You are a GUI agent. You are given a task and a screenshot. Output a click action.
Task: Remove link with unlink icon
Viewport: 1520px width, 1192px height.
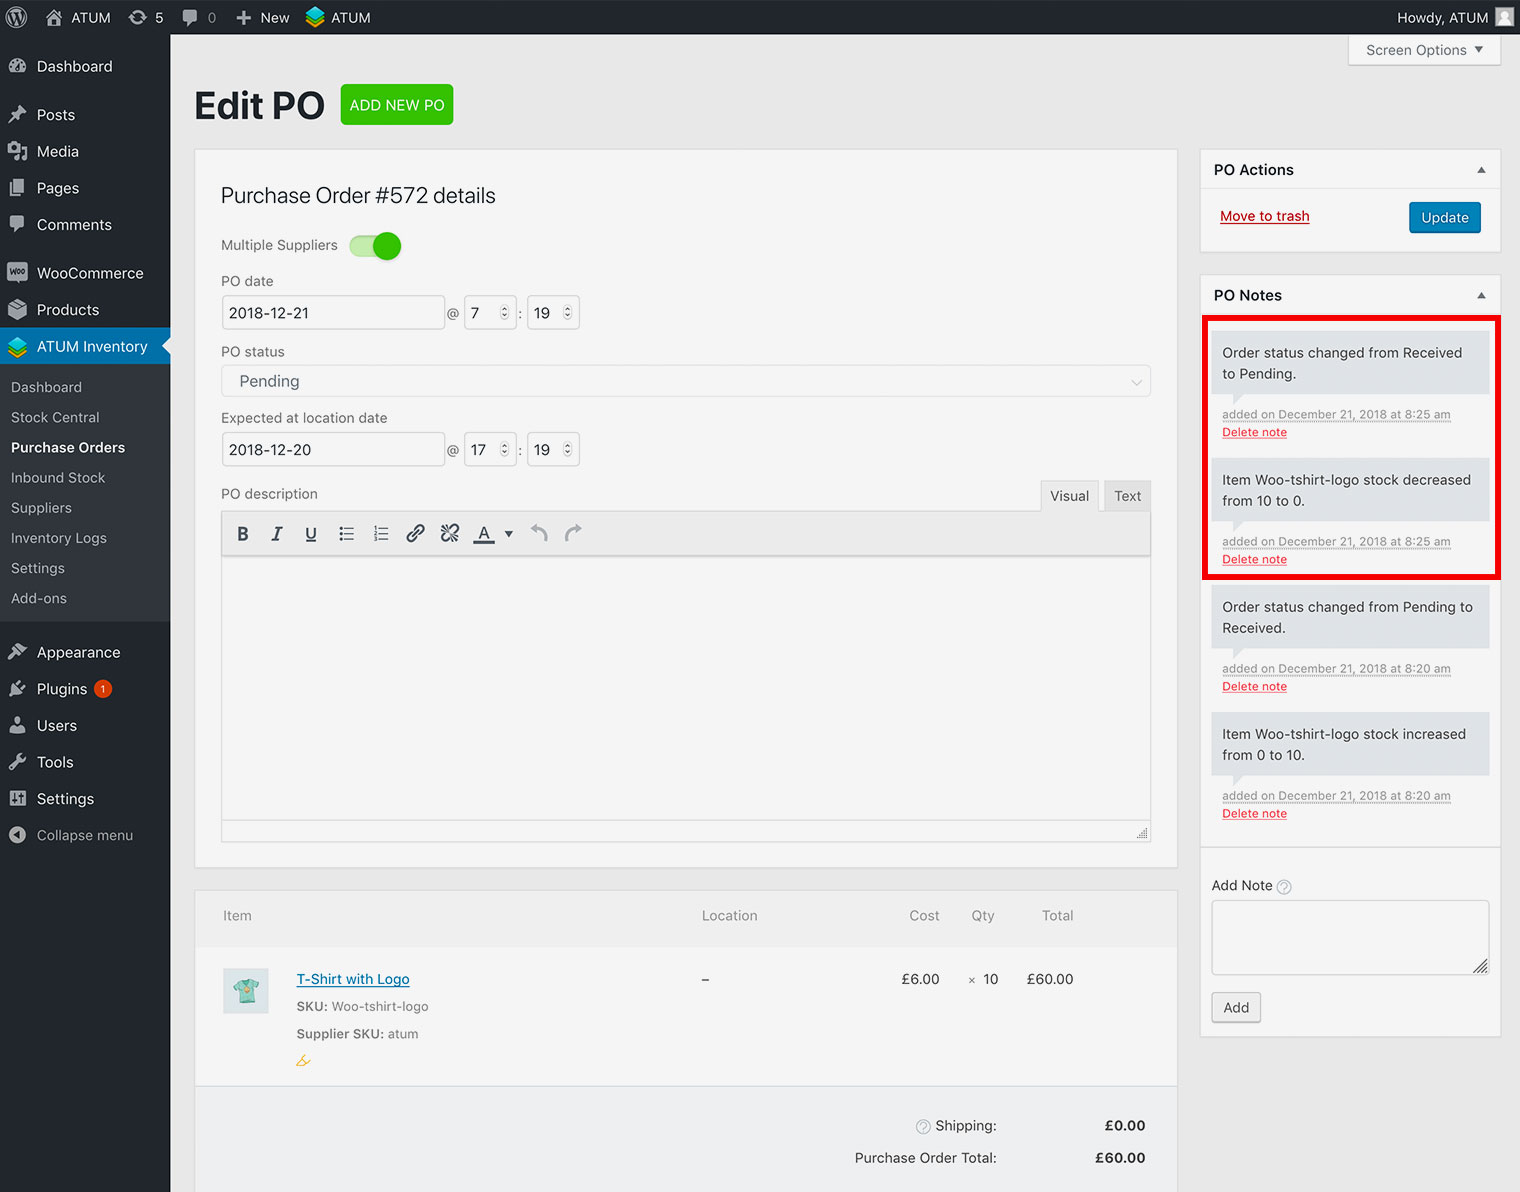pos(450,534)
